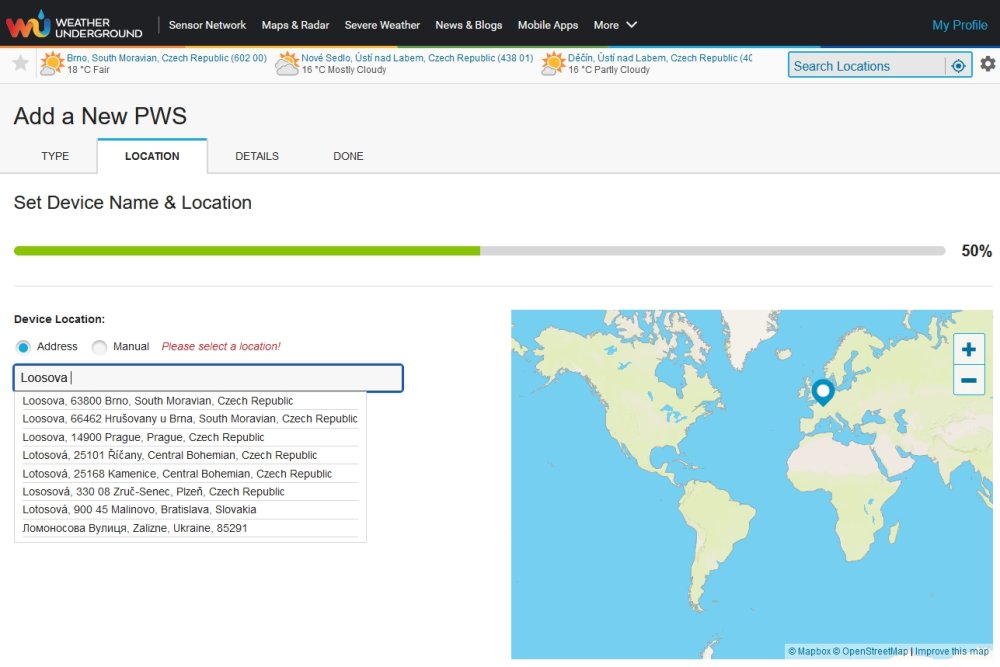Click the green setup progress bar
Image resolution: width=1000 pixels, height=667 pixels.
tap(247, 251)
